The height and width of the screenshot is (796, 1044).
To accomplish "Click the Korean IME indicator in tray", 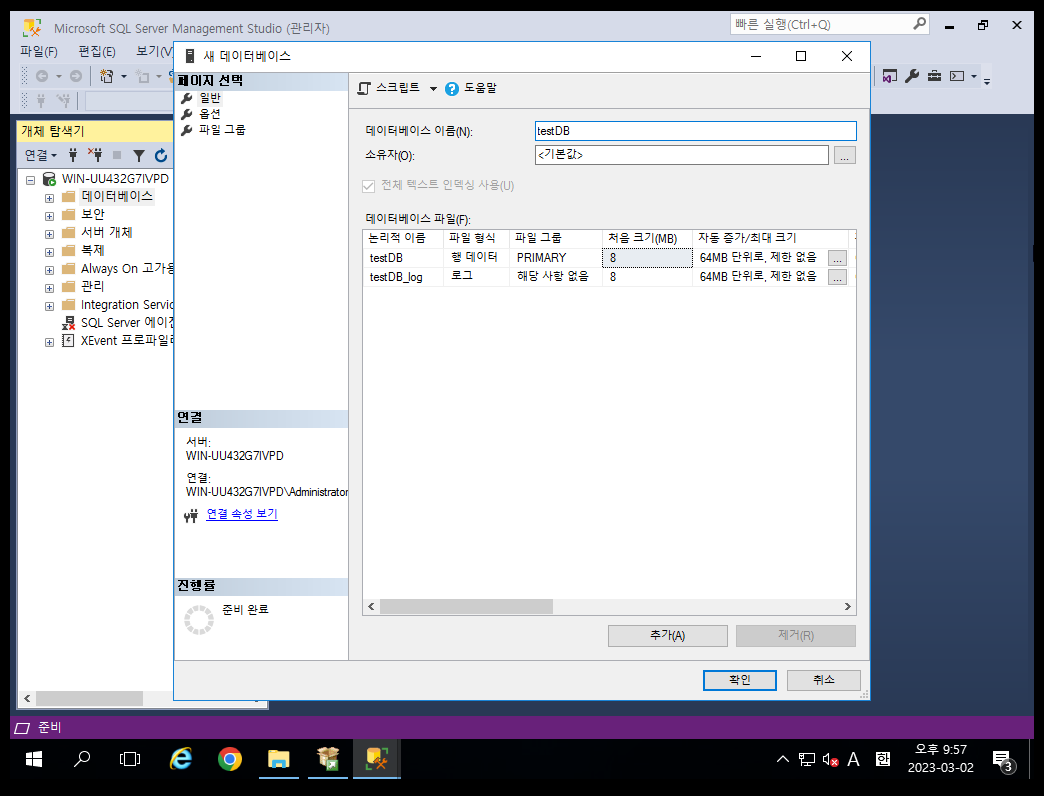I will point(883,759).
